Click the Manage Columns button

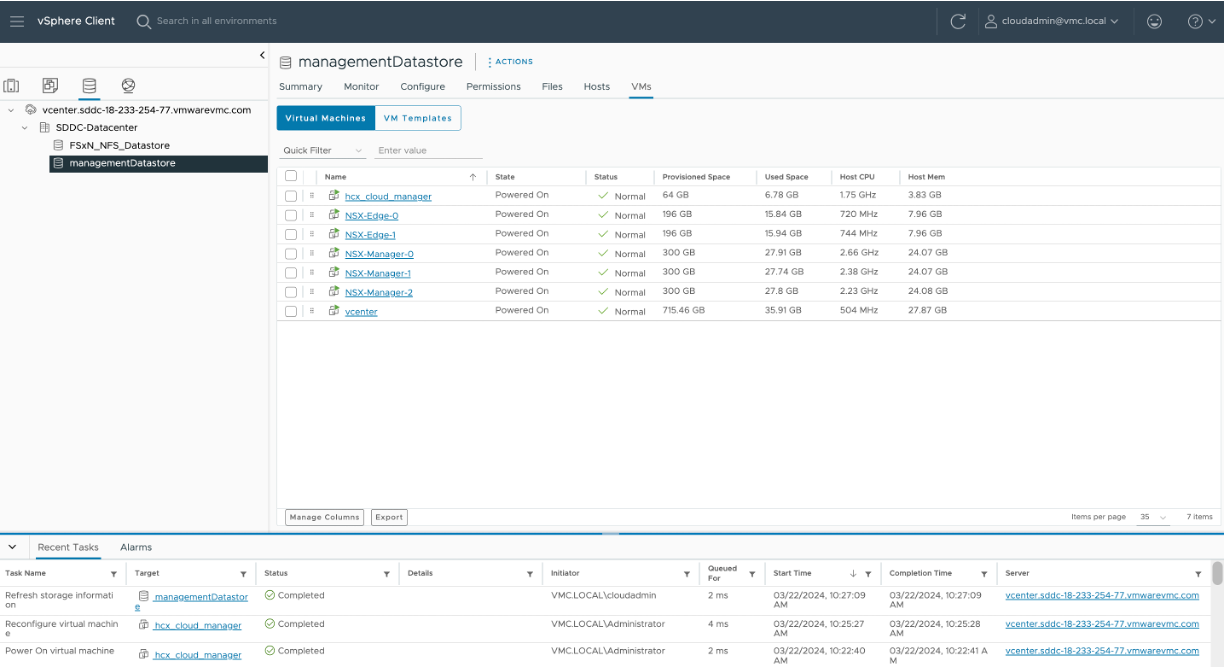pyautogui.click(x=325, y=517)
